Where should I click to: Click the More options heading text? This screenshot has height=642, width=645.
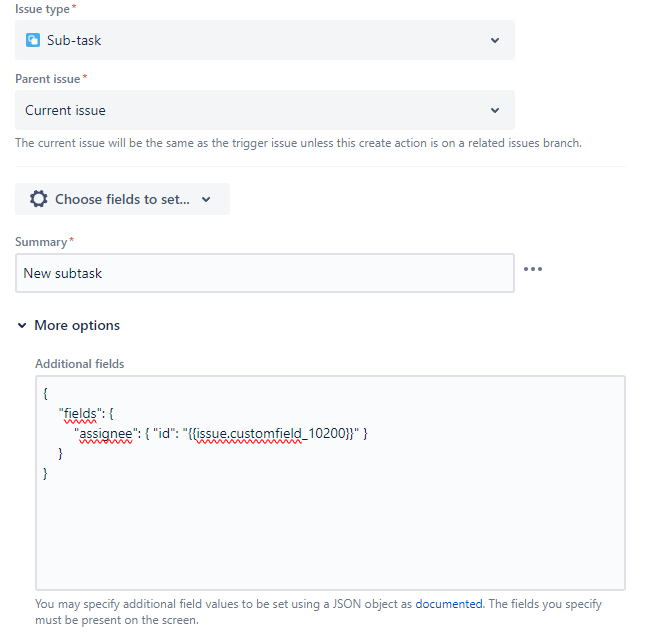[77, 326]
